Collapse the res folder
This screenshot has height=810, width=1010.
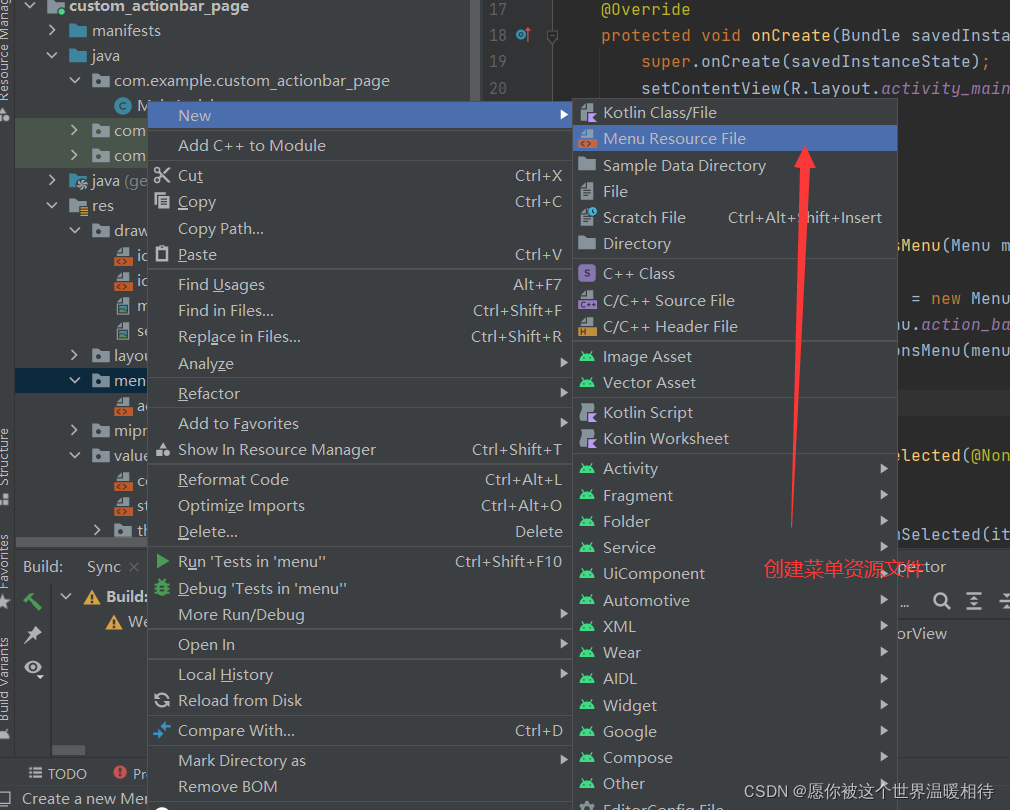[52, 205]
